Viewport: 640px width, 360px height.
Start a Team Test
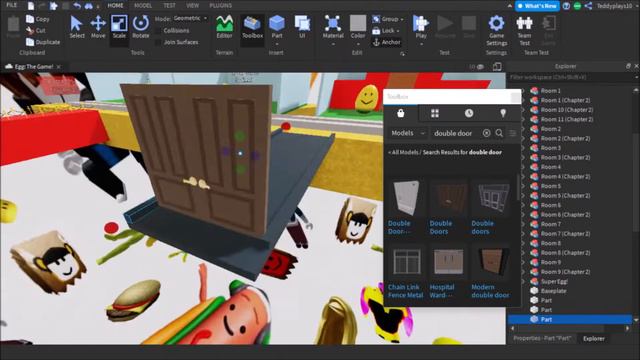tap(524, 31)
